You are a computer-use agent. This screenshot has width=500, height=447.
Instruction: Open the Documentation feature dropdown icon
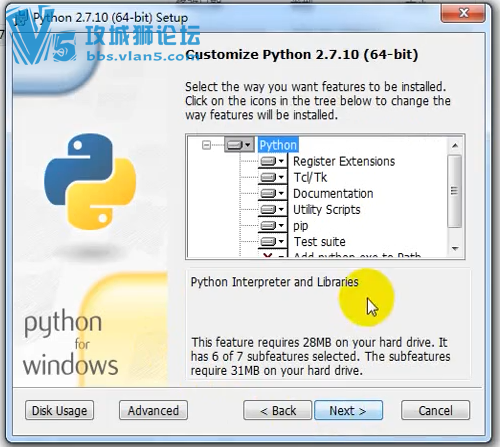click(272, 193)
